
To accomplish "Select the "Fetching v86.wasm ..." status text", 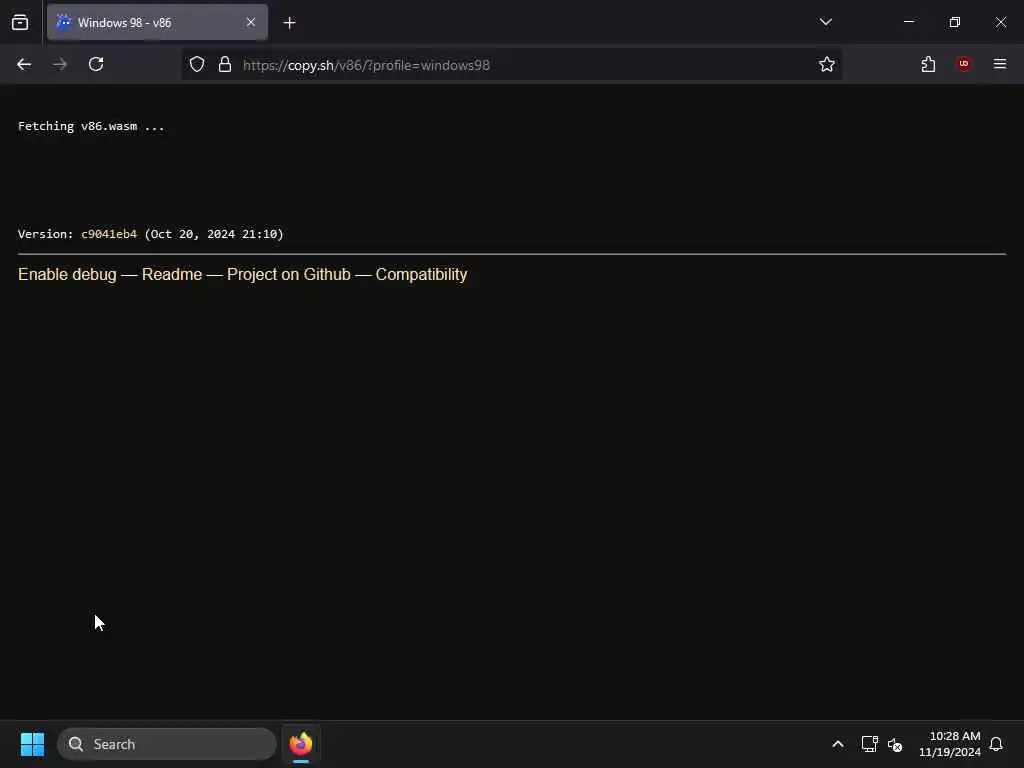I will 91,126.
